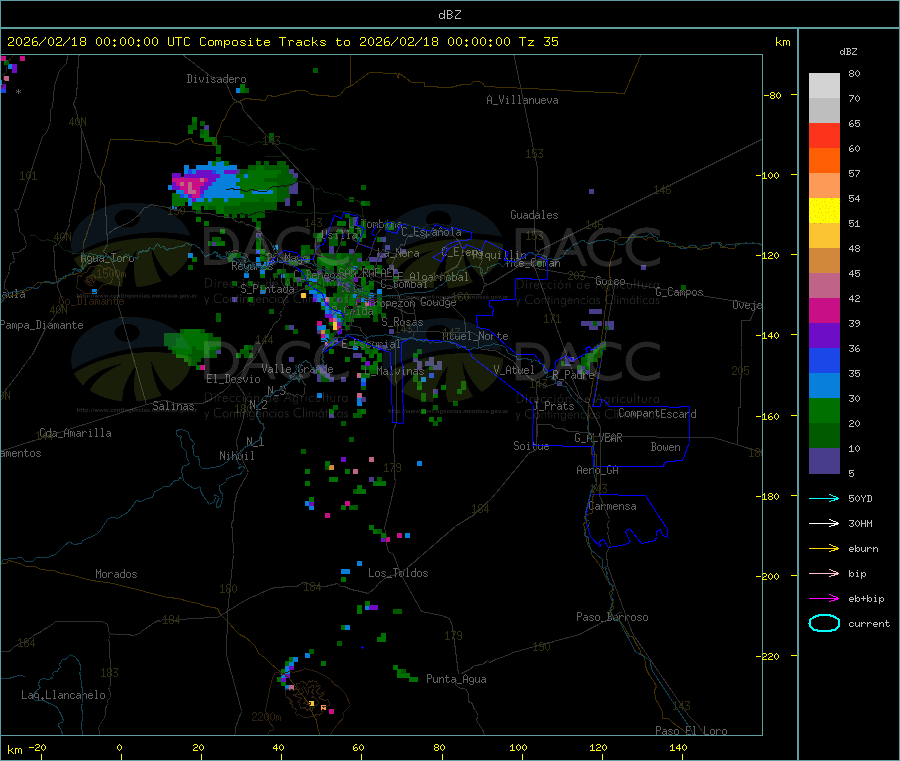Click the 'Guico' map label
The height and width of the screenshot is (761, 900).
tap(610, 281)
